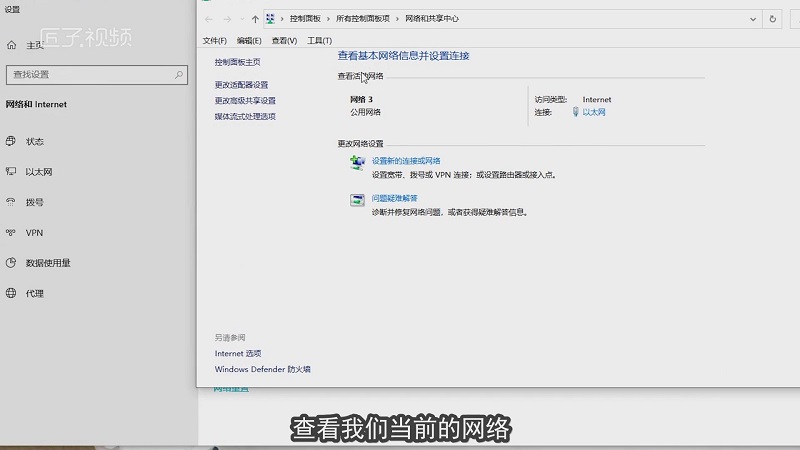800x450 pixels.
Task: Open Windows Defender 防火墙 link
Action: tap(262, 369)
